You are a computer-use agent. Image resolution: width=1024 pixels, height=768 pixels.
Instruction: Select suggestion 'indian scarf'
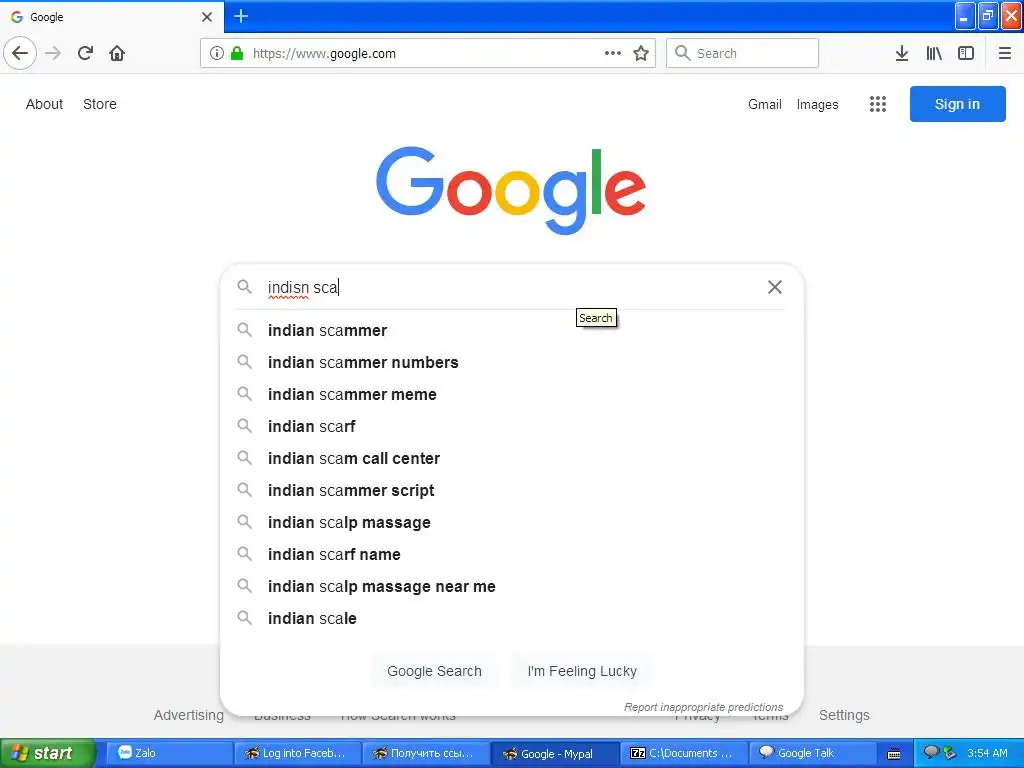pyautogui.click(x=512, y=426)
